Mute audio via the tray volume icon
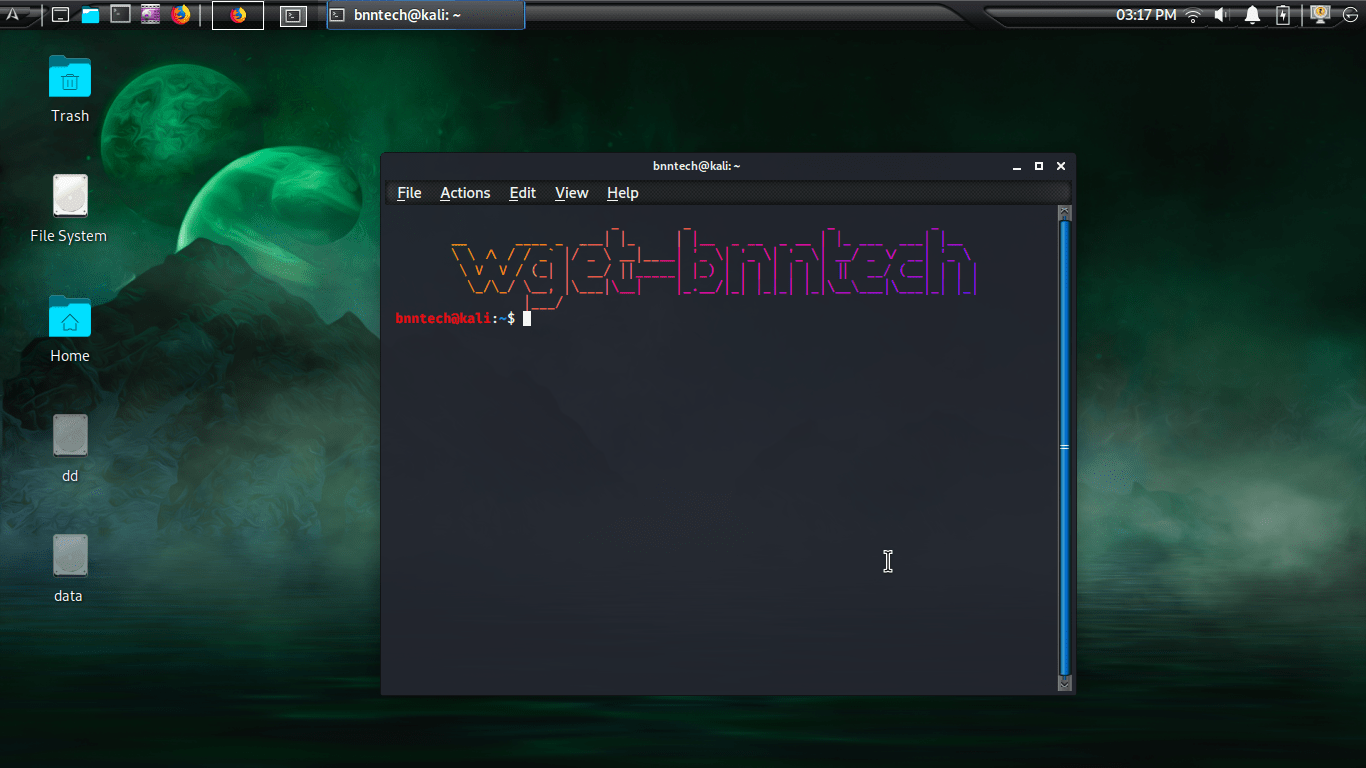Viewport: 1366px width, 768px height. 1221,15
